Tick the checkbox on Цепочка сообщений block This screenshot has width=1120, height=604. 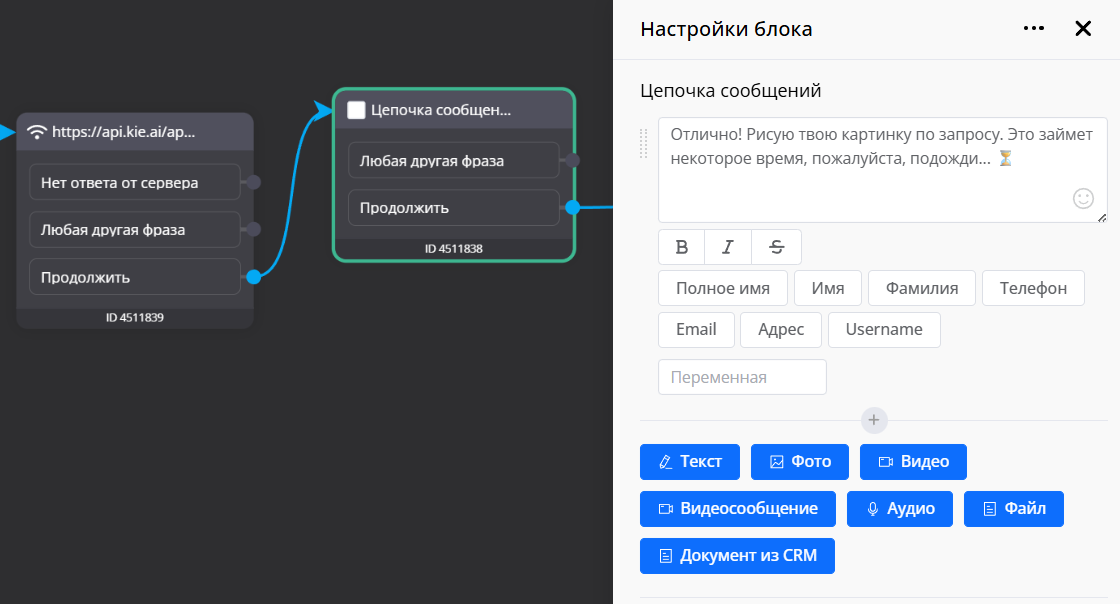[356, 110]
